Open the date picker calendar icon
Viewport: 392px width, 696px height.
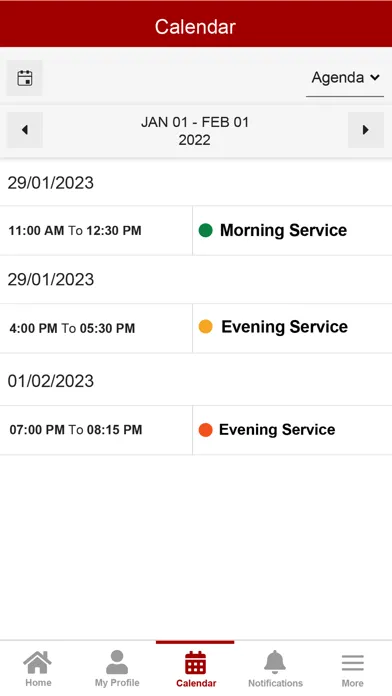pyautogui.click(x=24, y=78)
